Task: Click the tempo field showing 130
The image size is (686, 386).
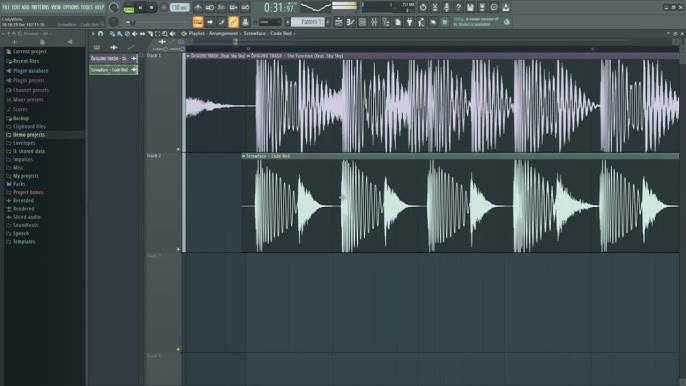Action: coord(179,7)
